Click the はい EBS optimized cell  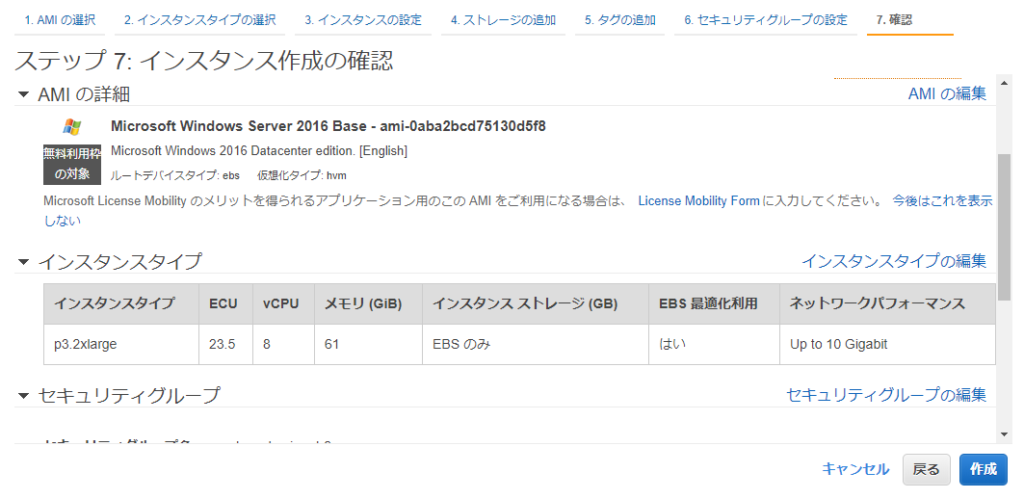pos(714,344)
